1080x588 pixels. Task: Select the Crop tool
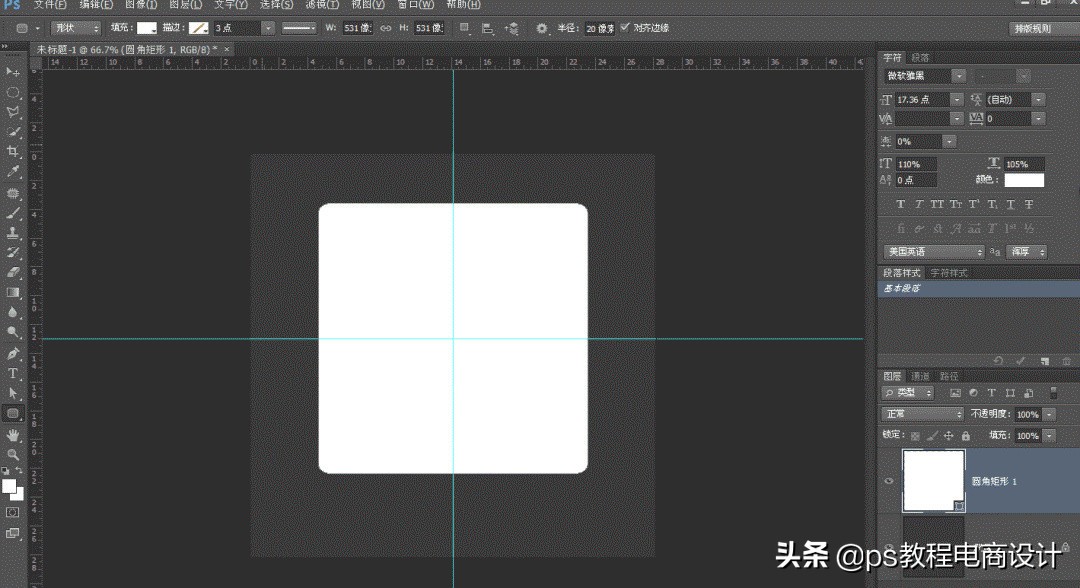(13, 151)
